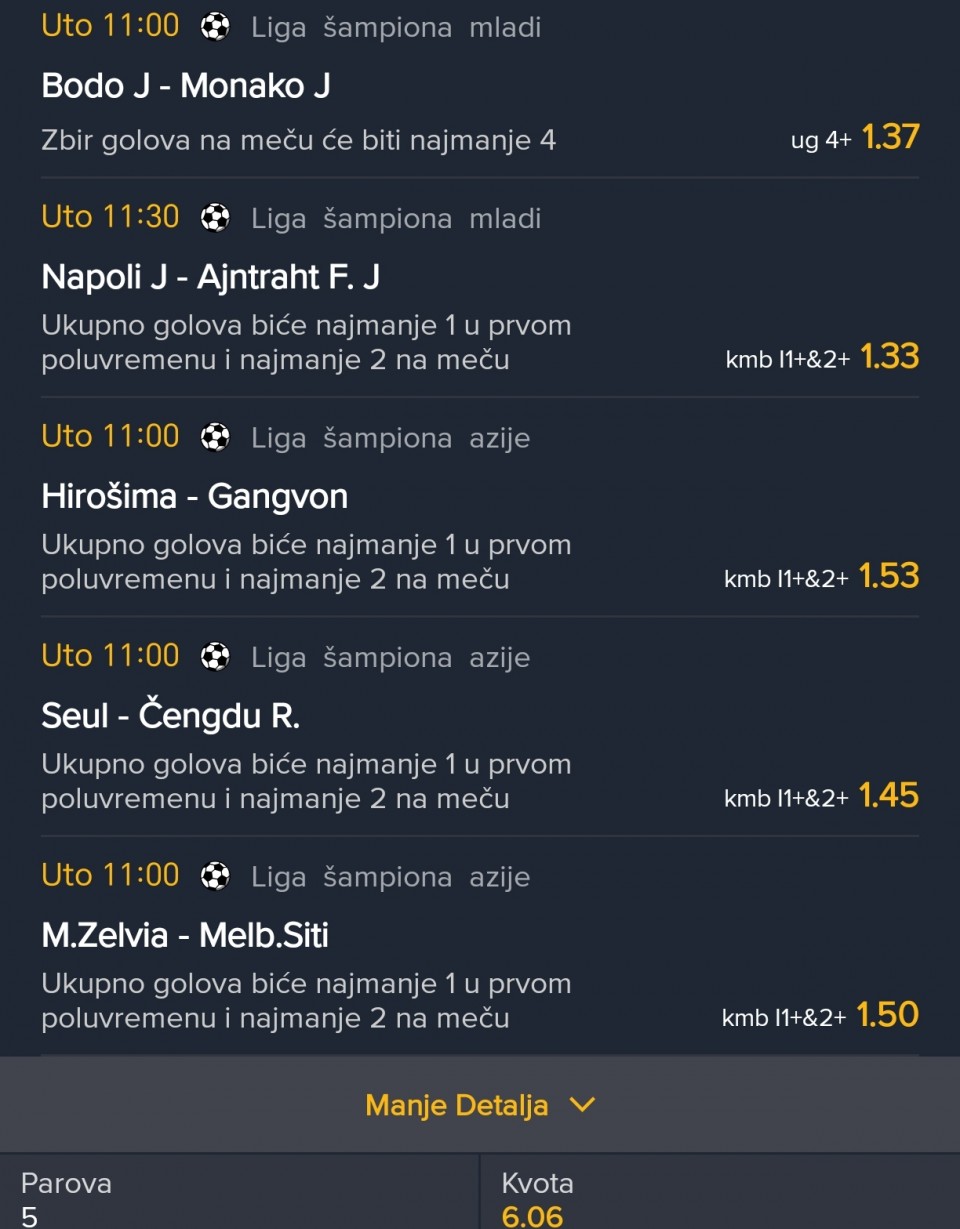This screenshot has height=1229, width=960.
Task: Click the Manje Detalja label
Action: (456, 1105)
